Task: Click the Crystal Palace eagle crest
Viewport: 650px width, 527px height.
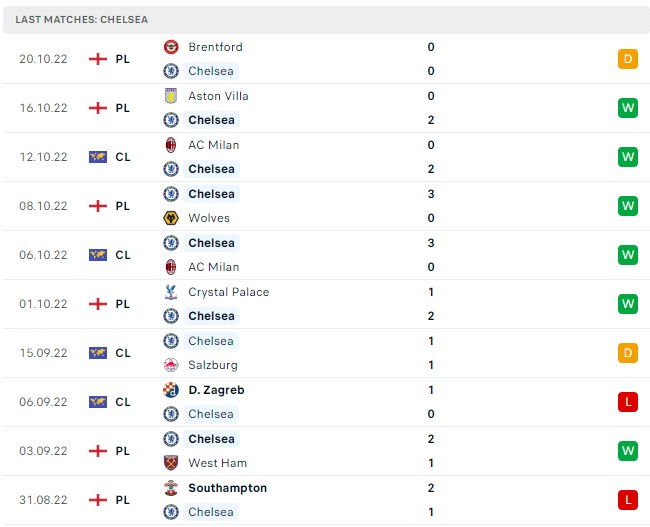Action: [171, 292]
